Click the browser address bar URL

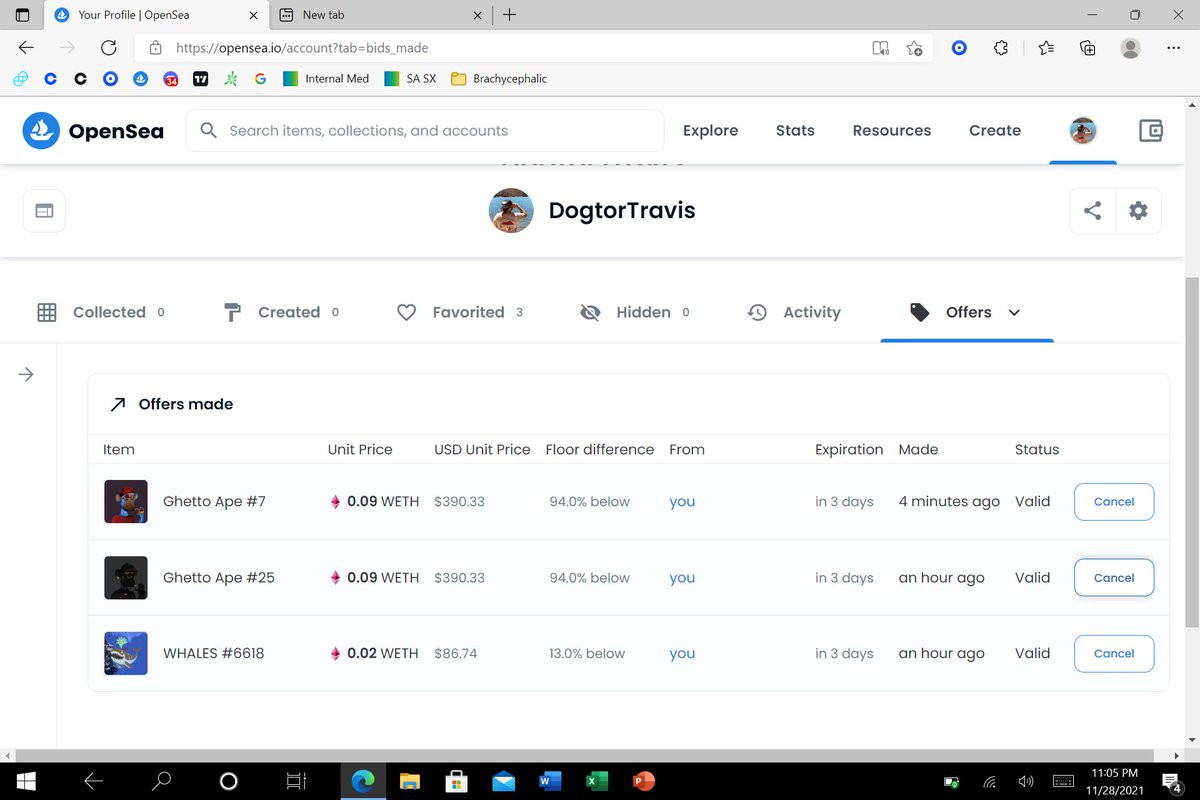click(302, 47)
